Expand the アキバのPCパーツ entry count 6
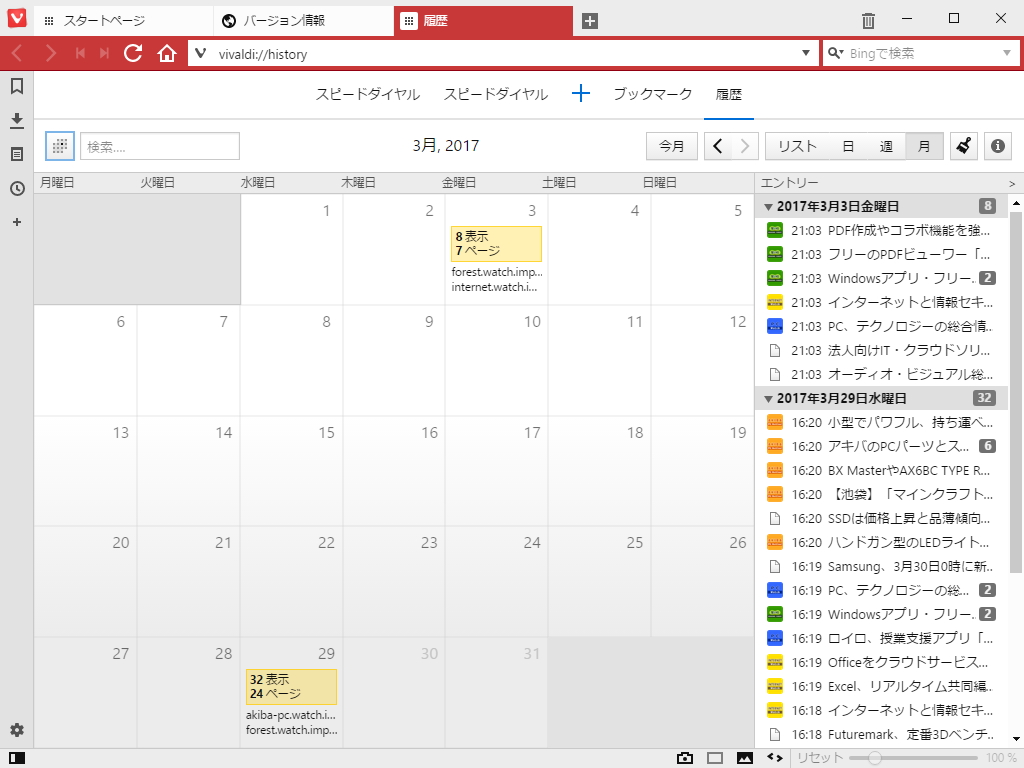 [x=987, y=446]
